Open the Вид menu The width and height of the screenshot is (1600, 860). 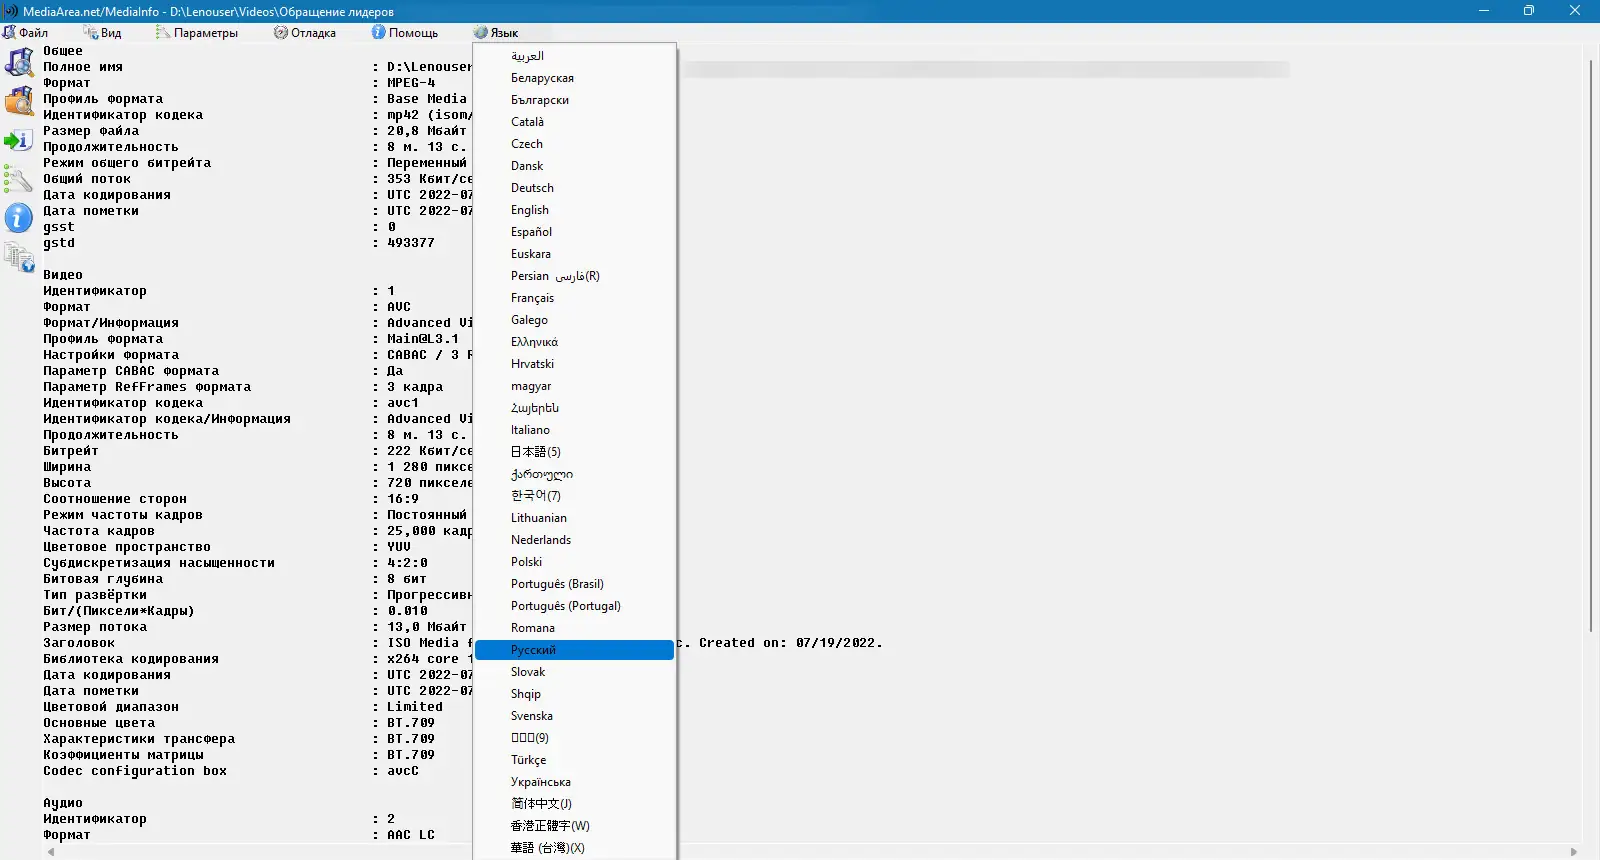pyautogui.click(x=102, y=33)
